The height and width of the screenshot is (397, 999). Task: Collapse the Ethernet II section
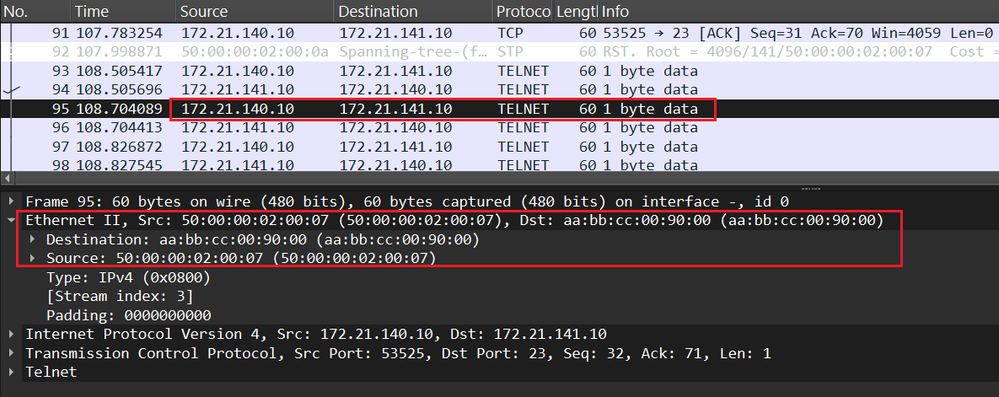click(11, 221)
